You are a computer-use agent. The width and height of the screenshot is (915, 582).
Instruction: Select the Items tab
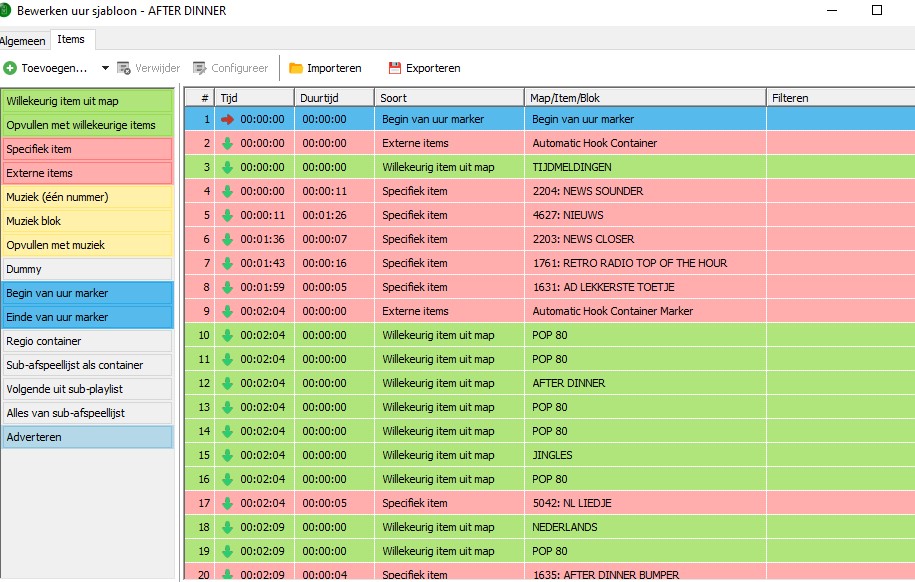pyautogui.click(x=71, y=39)
